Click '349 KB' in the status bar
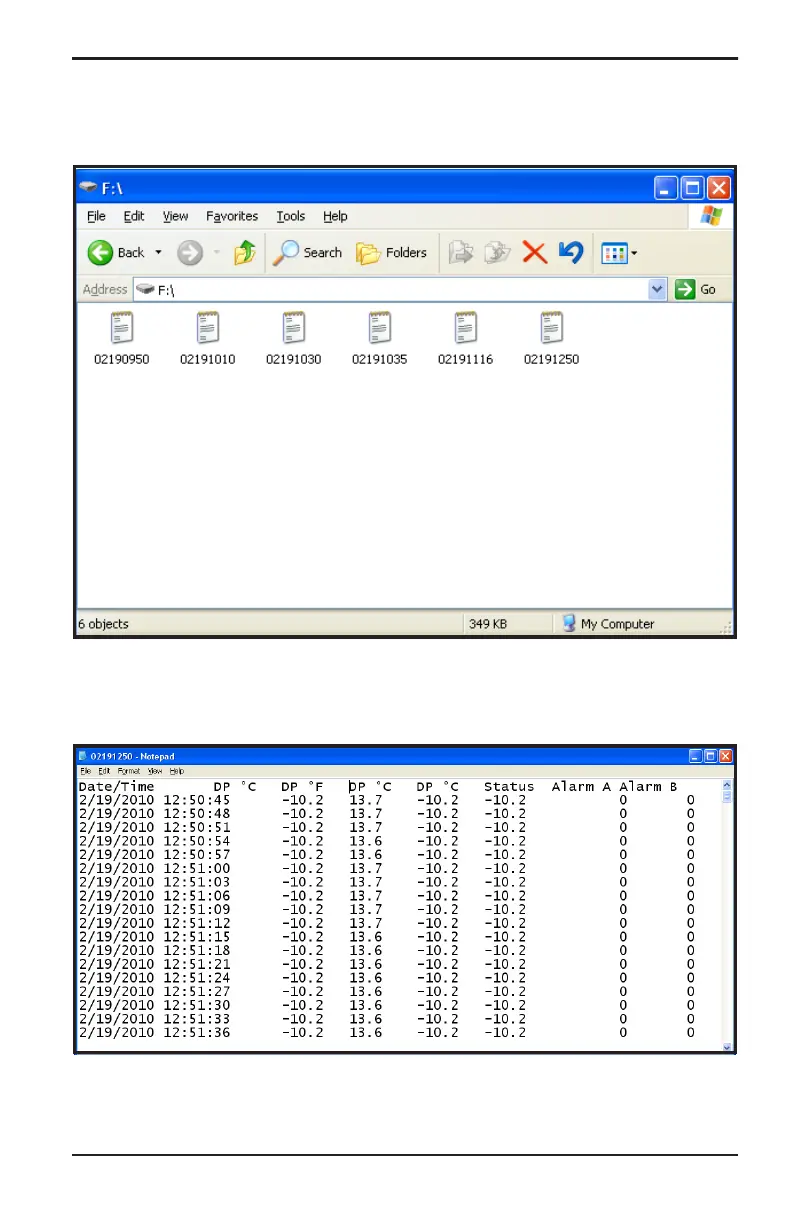792x1224 pixels. pyautogui.click(x=488, y=624)
